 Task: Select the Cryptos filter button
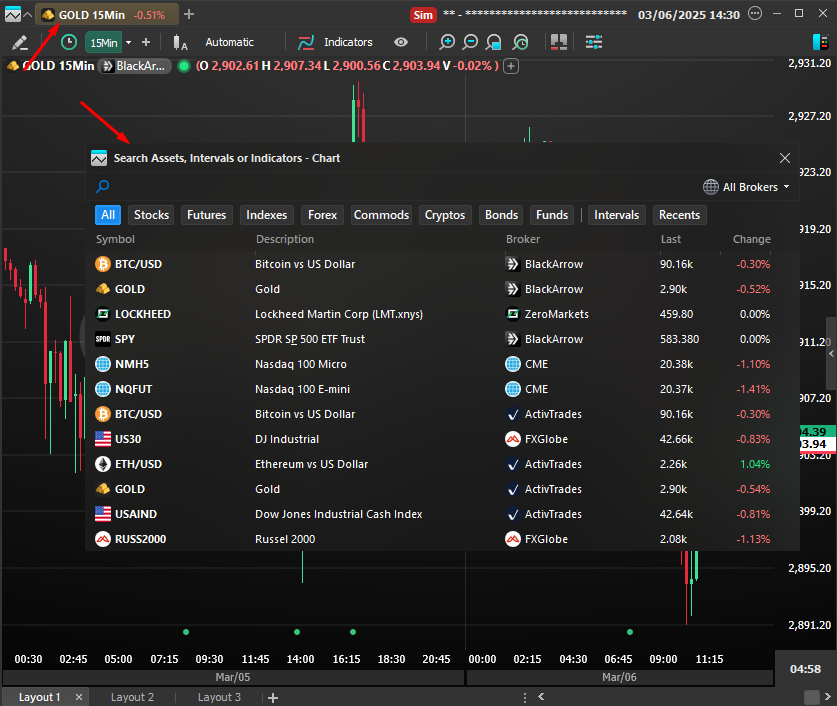click(x=444, y=215)
